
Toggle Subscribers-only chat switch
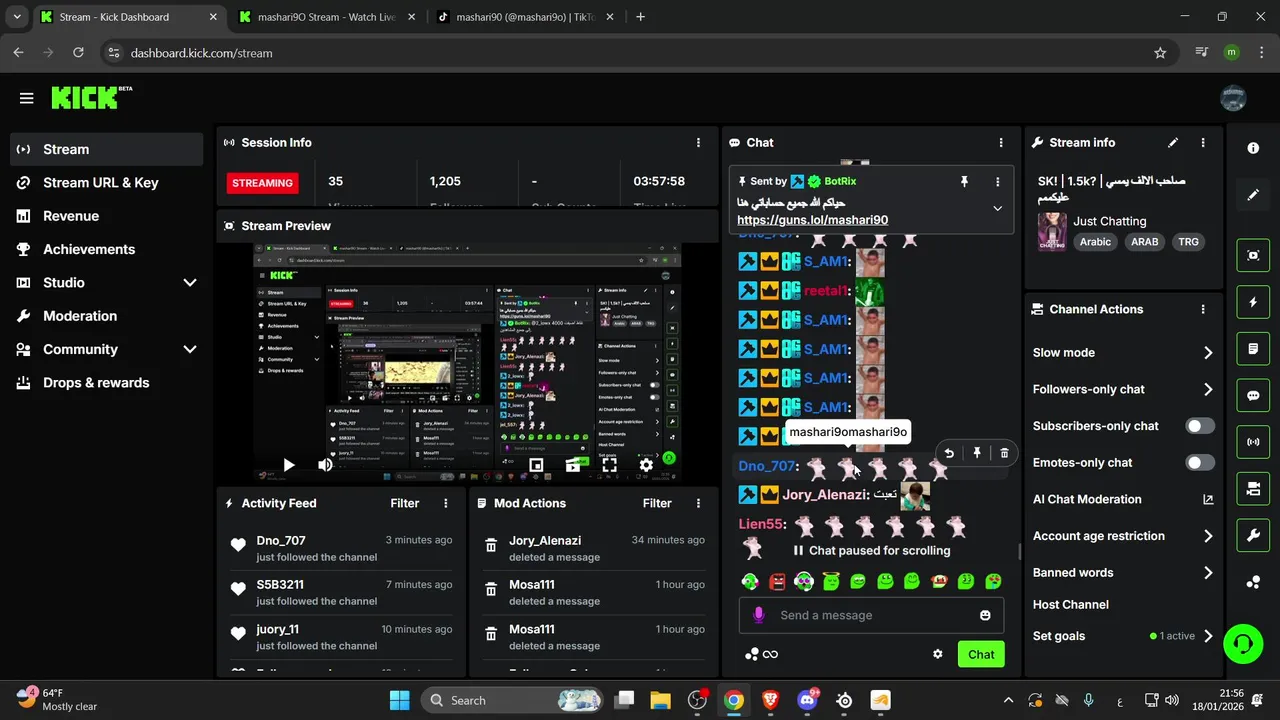click(1200, 426)
